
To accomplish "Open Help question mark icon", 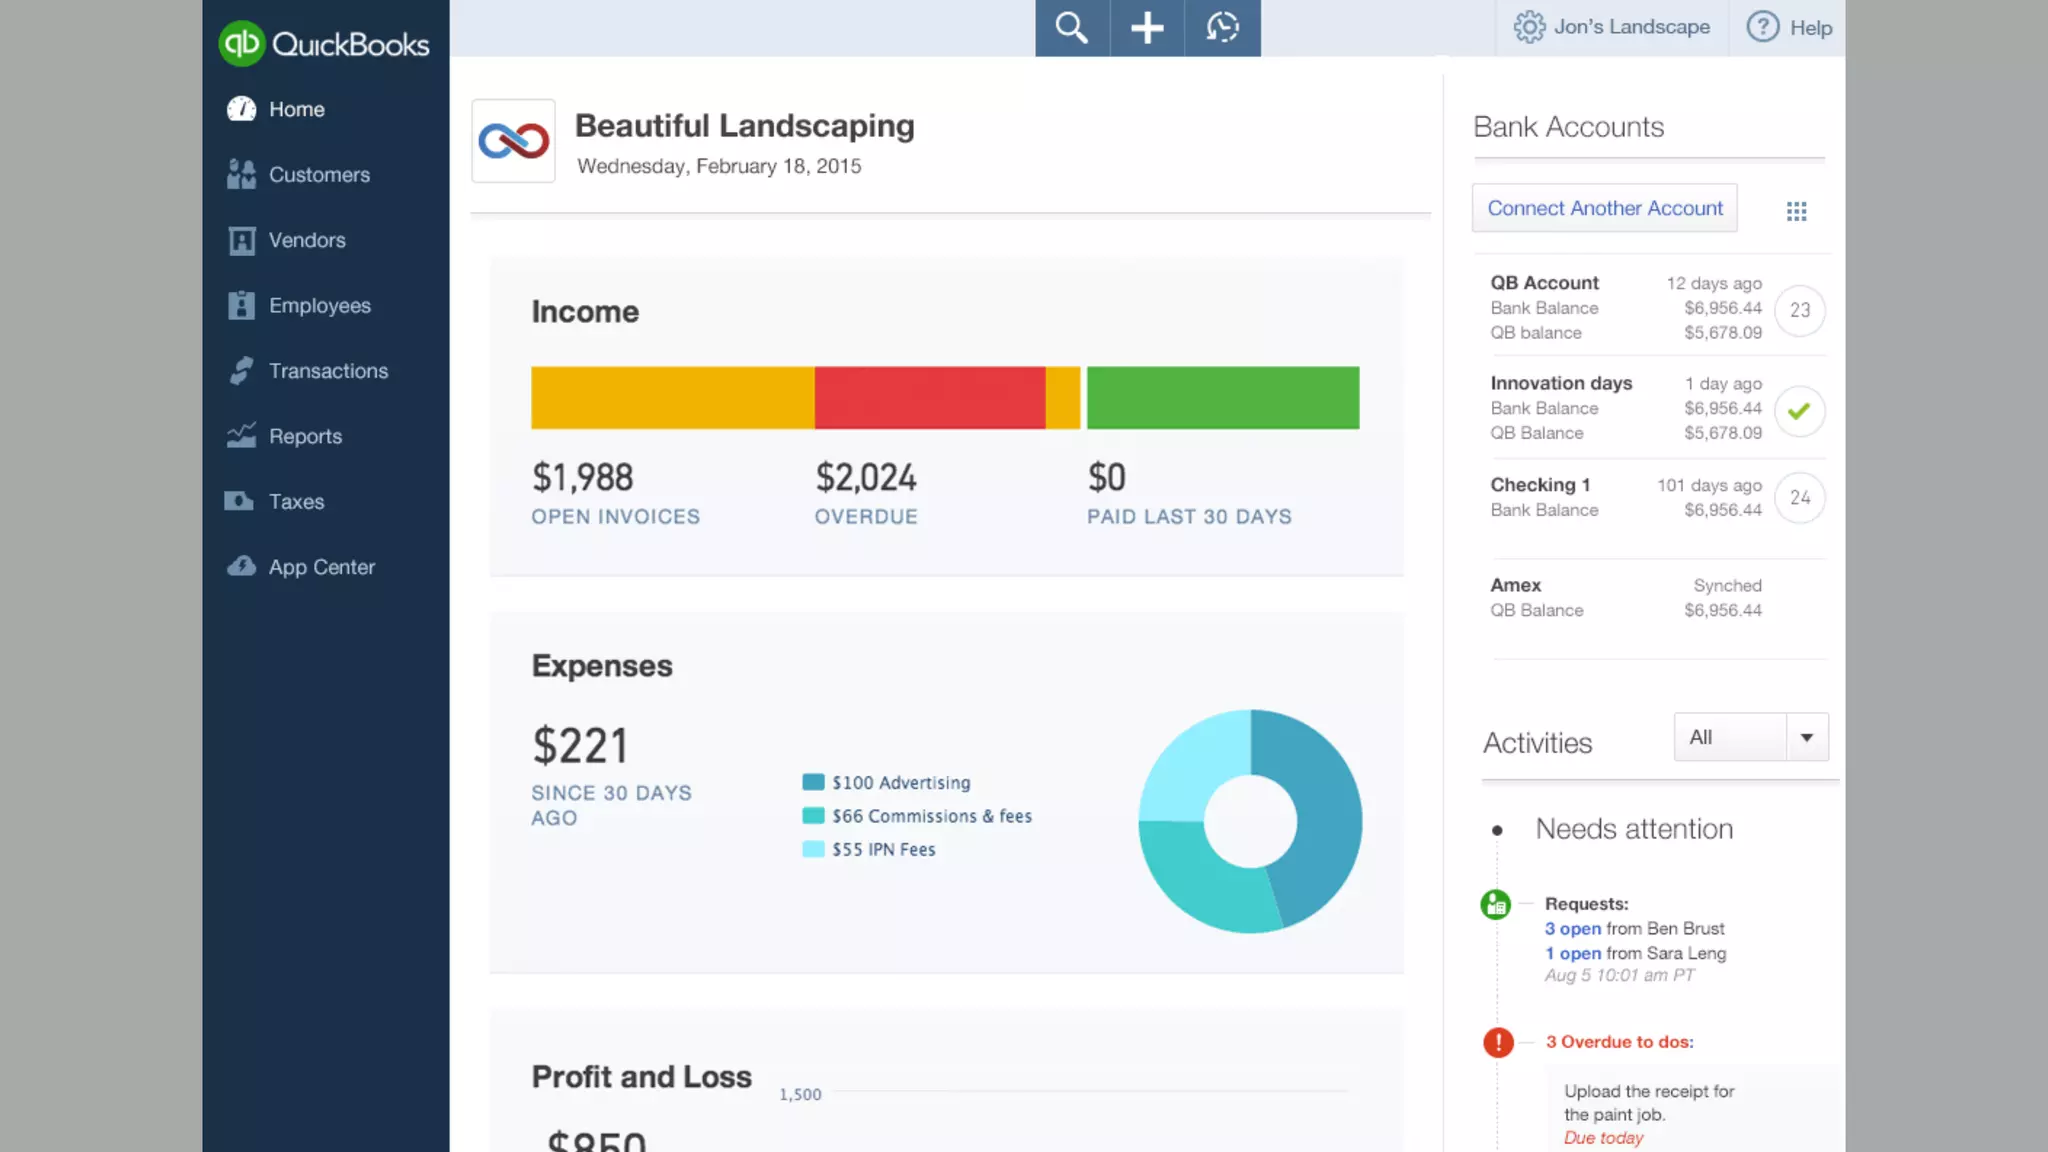I will coord(1762,27).
